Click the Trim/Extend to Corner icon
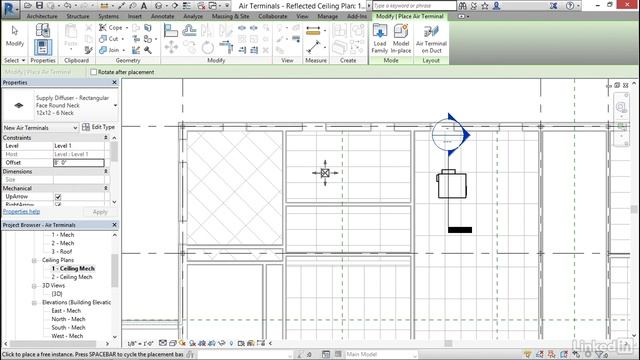The width and height of the screenshot is (640, 360). tap(226, 47)
